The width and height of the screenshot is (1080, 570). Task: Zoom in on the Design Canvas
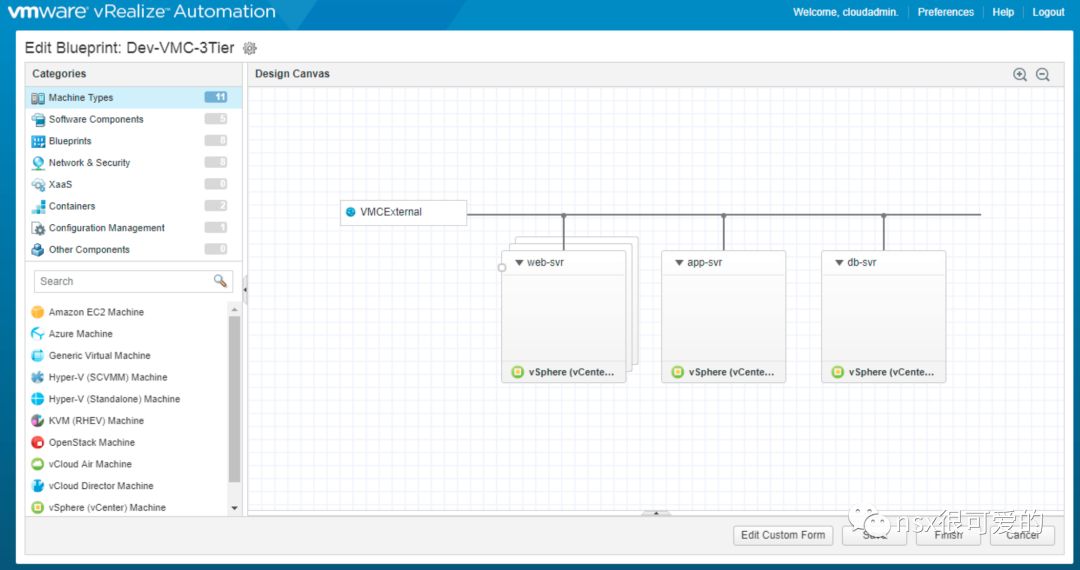click(x=1020, y=74)
